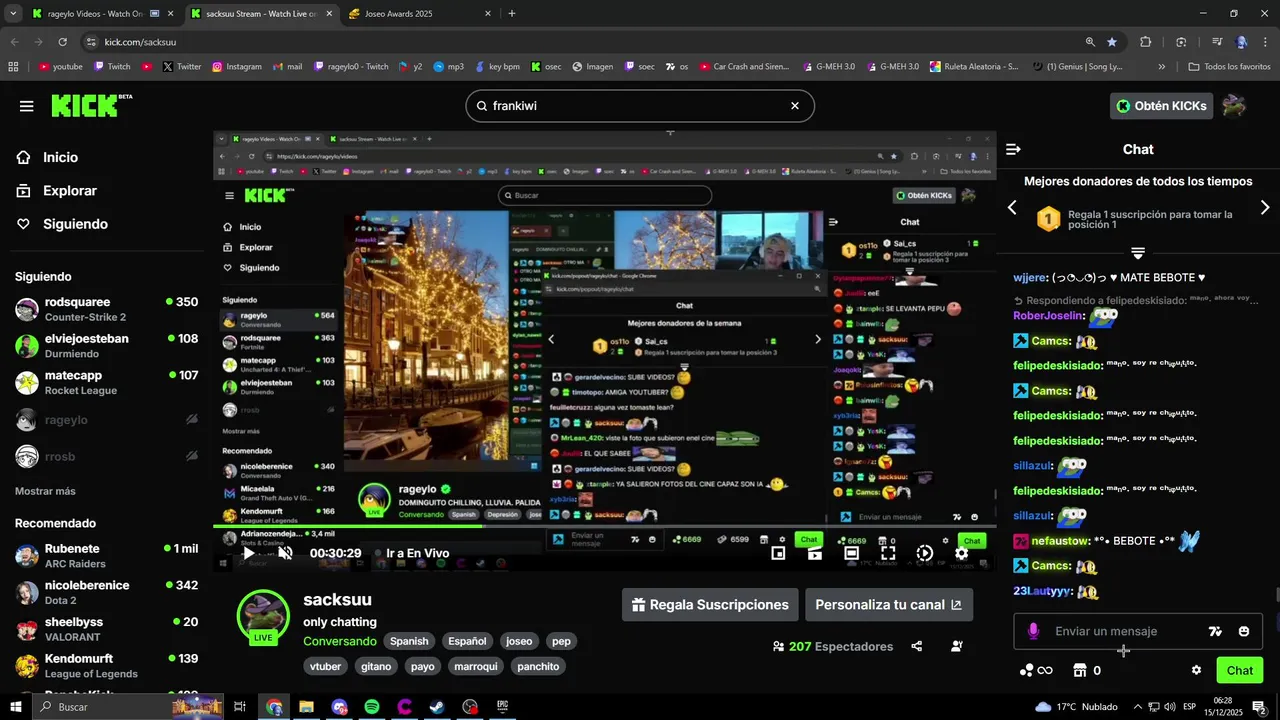Click the Spanish tag

point(409,641)
